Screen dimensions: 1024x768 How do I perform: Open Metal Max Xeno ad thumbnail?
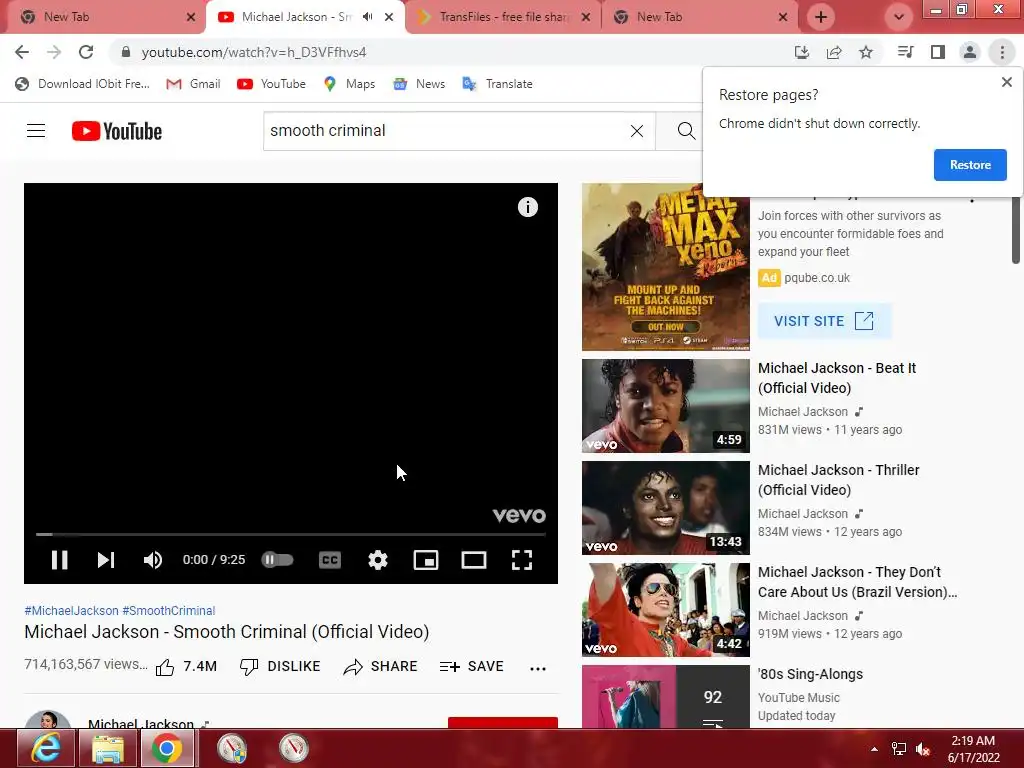(x=665, y=266)
